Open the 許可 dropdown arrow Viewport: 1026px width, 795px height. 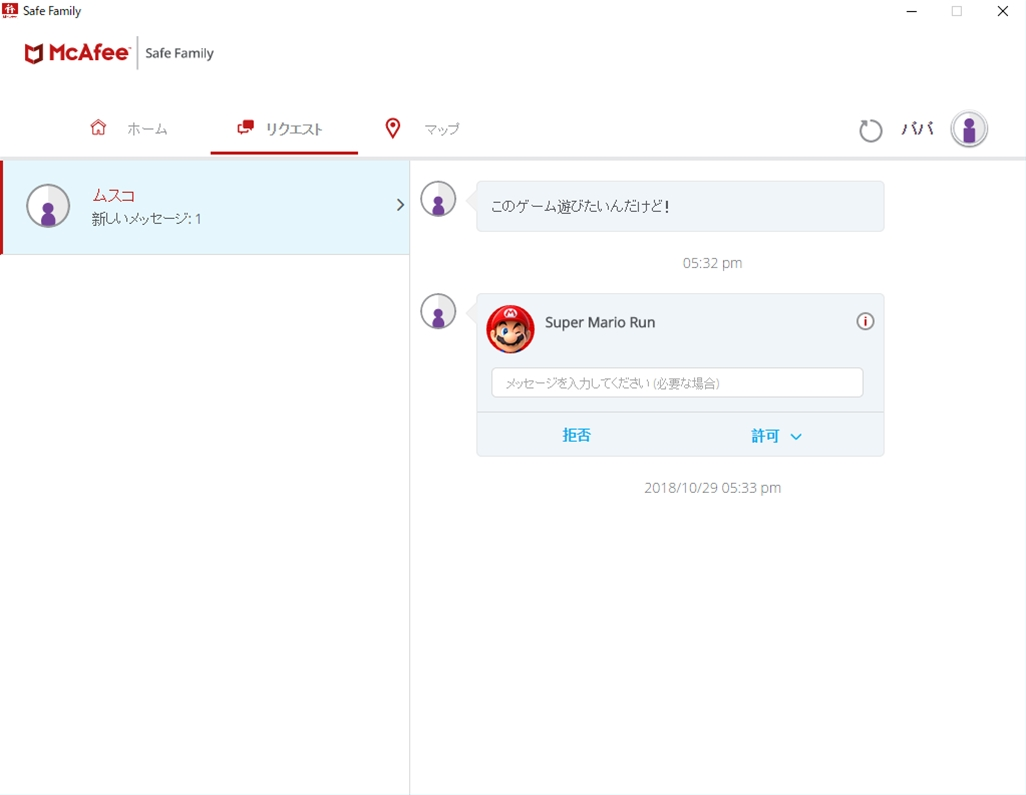(796, 436)
